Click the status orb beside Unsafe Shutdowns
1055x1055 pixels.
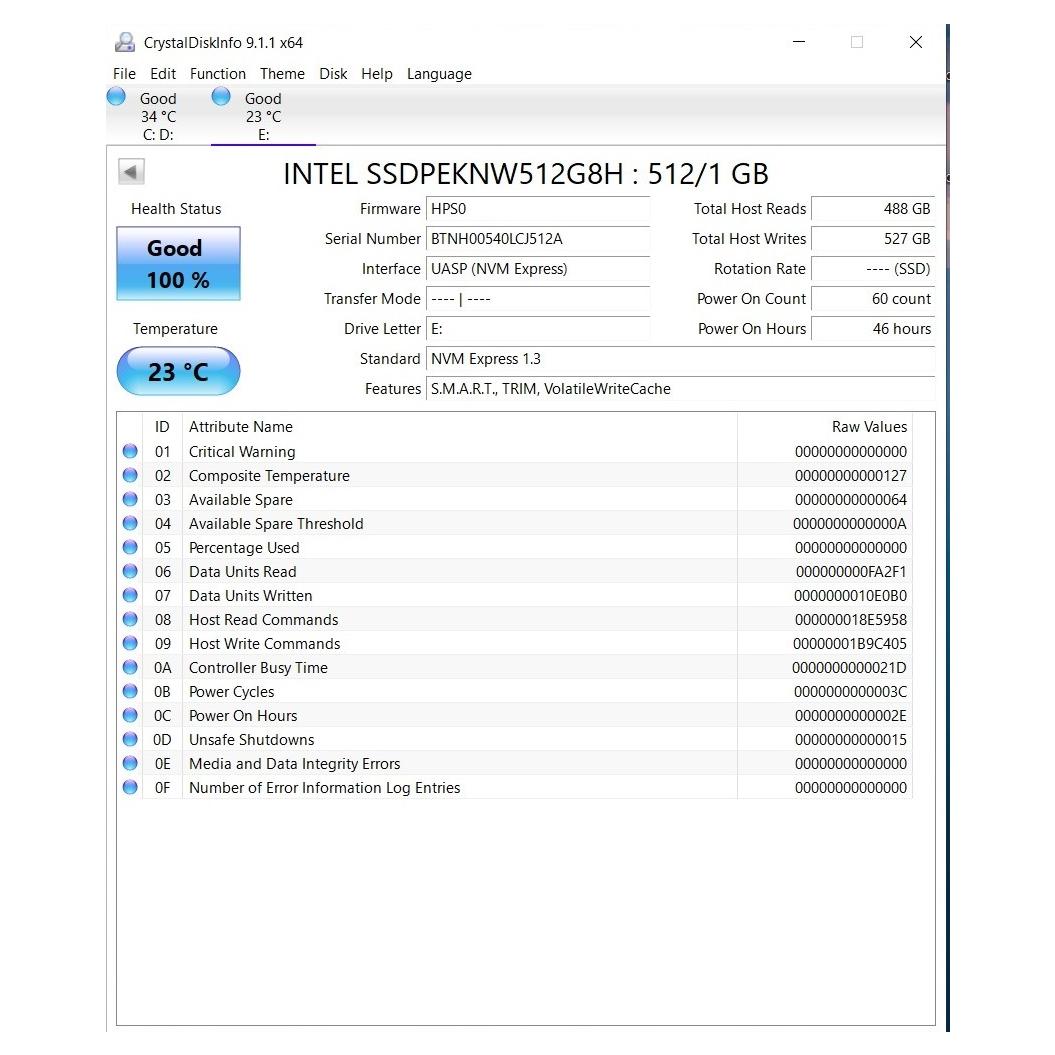(x=130, y=740)
